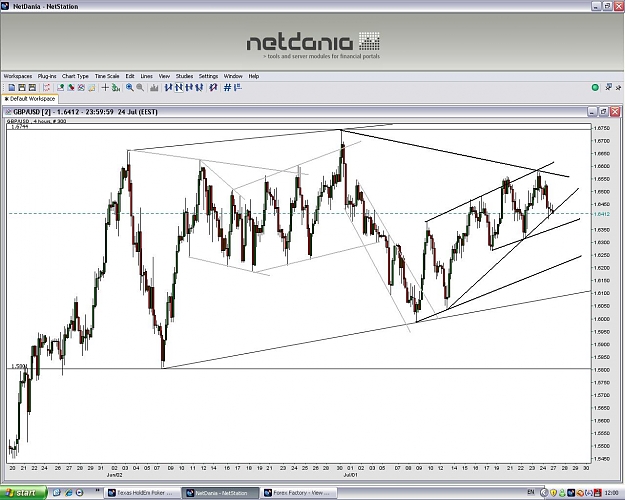Click the system tray clock

[x=611, y=493]
